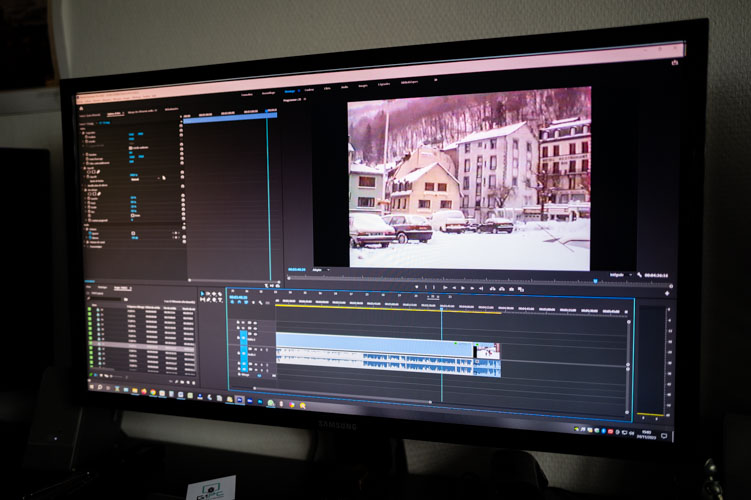Viewport: 751px width, 500px height.
Task: Click the Extract button
Action: coord(502,289)
